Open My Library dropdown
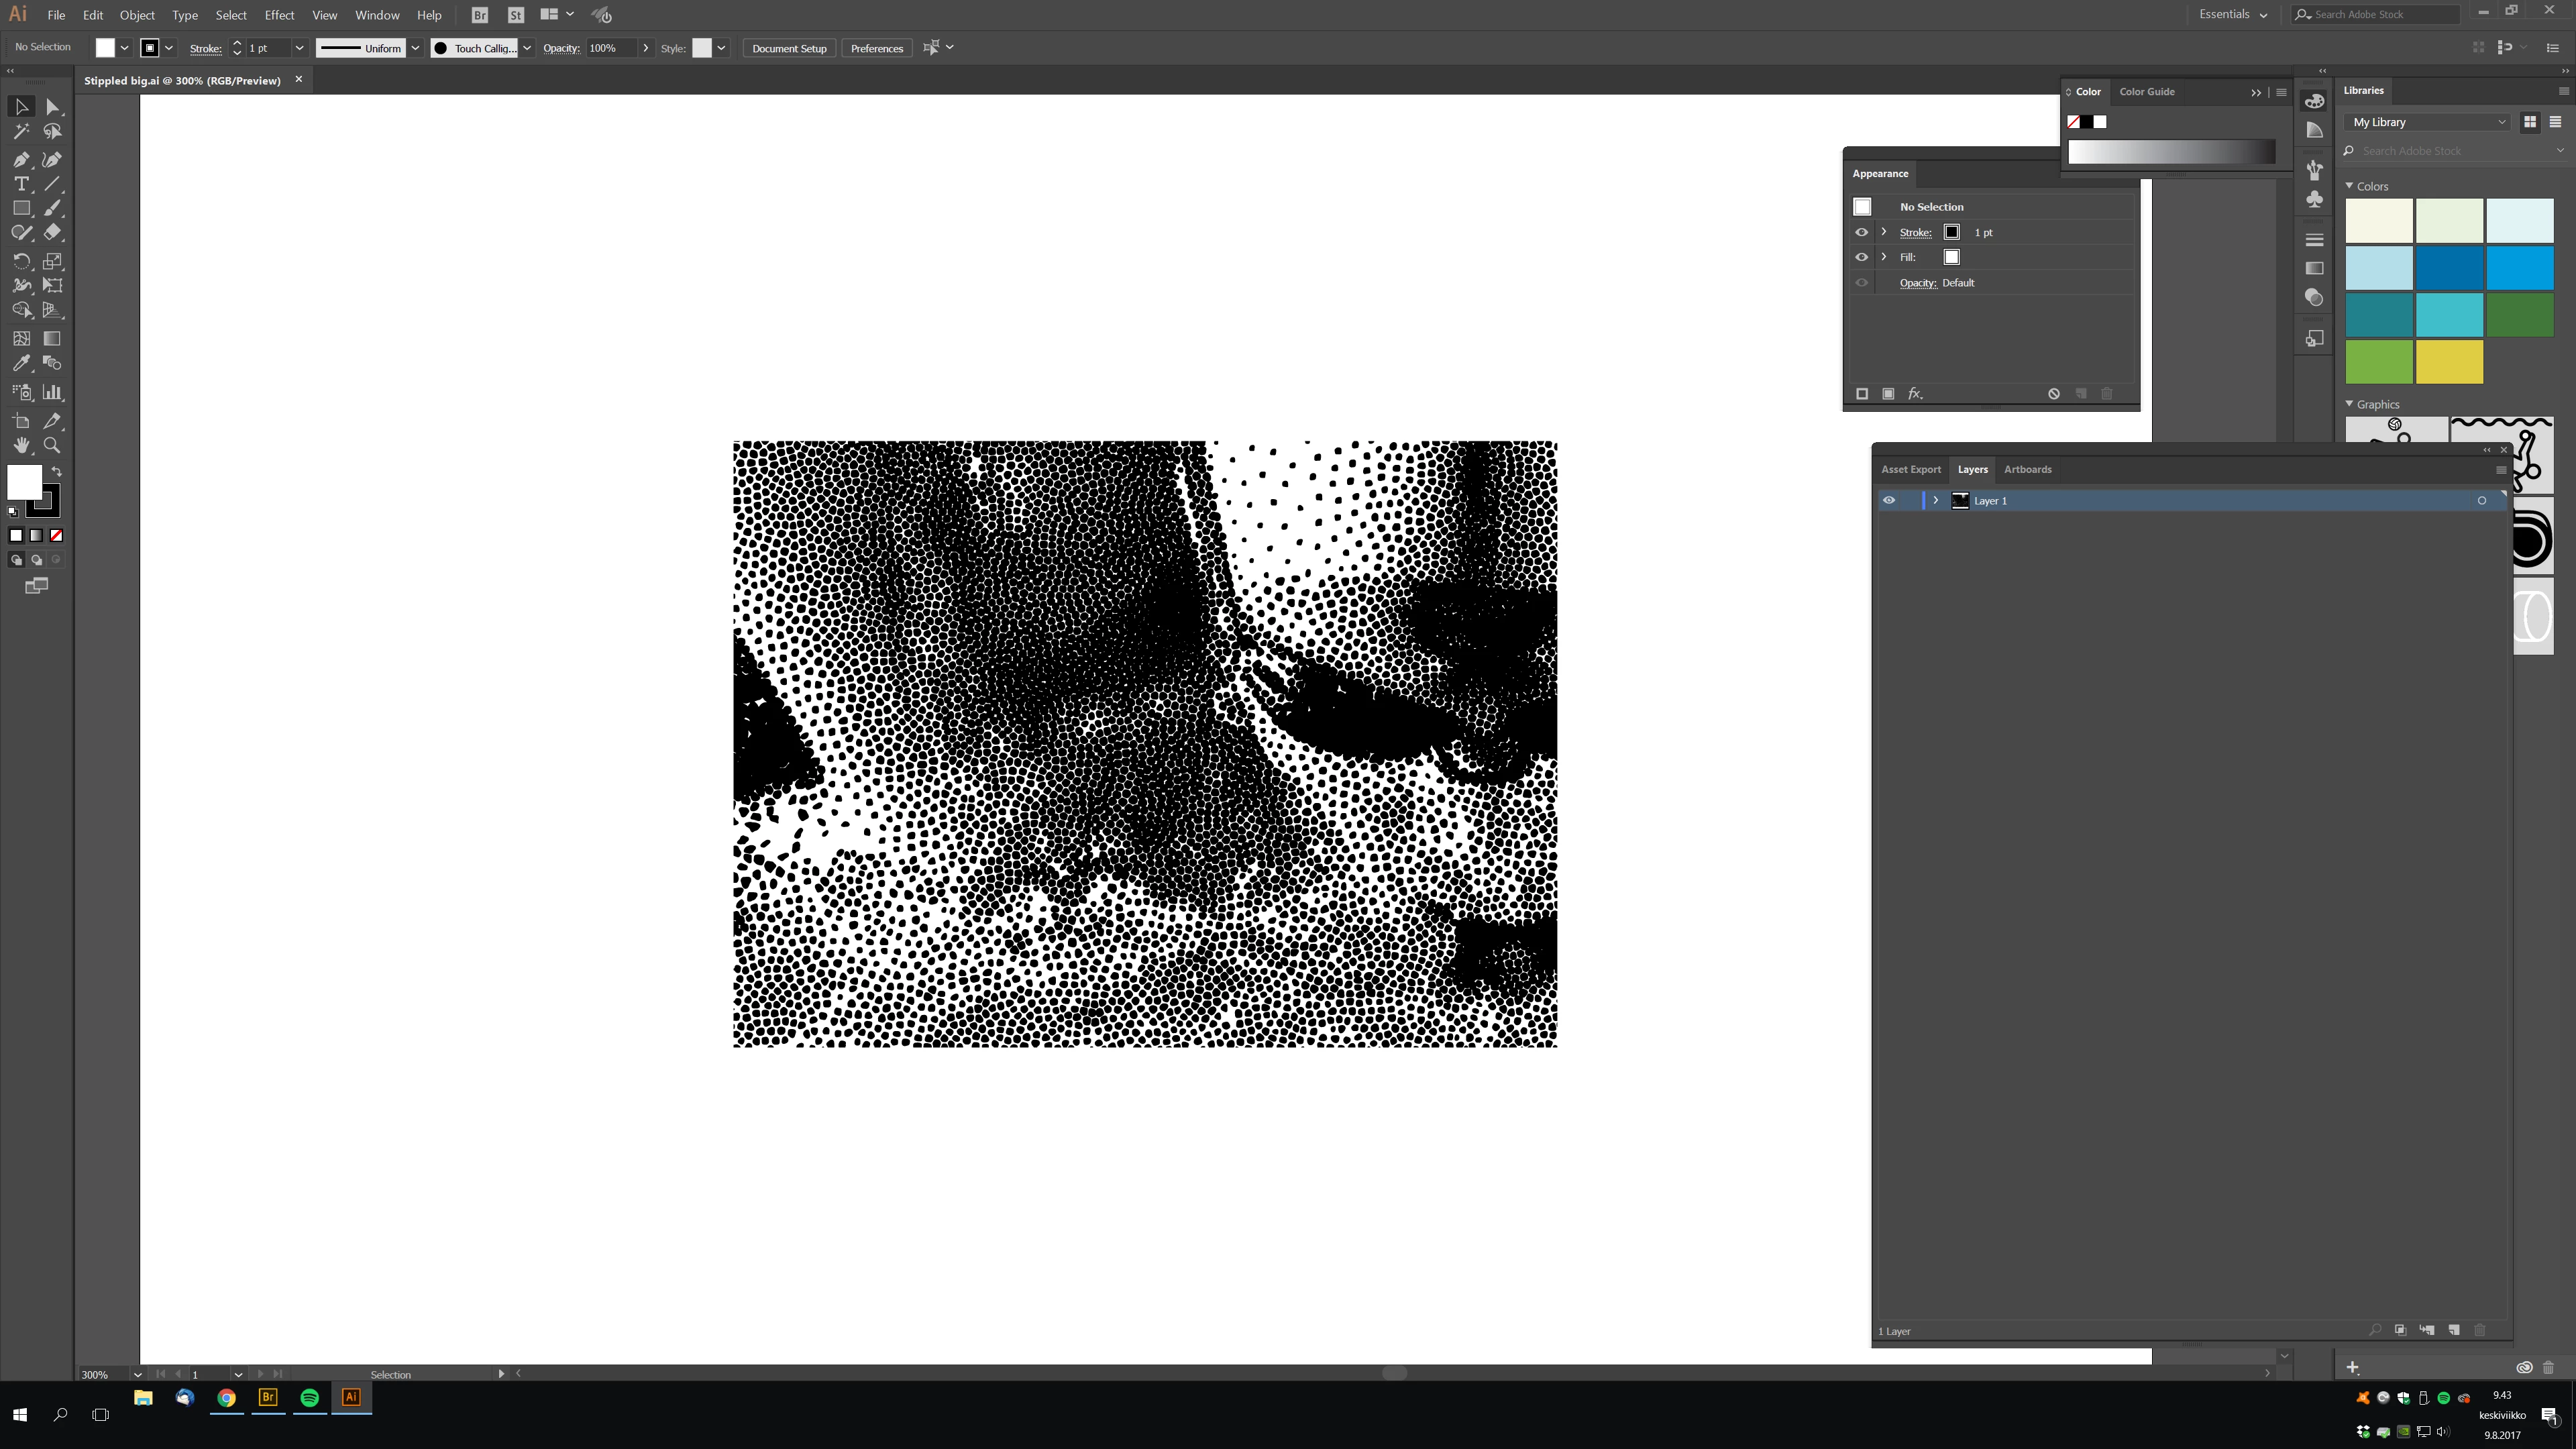Screen dimensions: 2576x1449 [2428, 122]
